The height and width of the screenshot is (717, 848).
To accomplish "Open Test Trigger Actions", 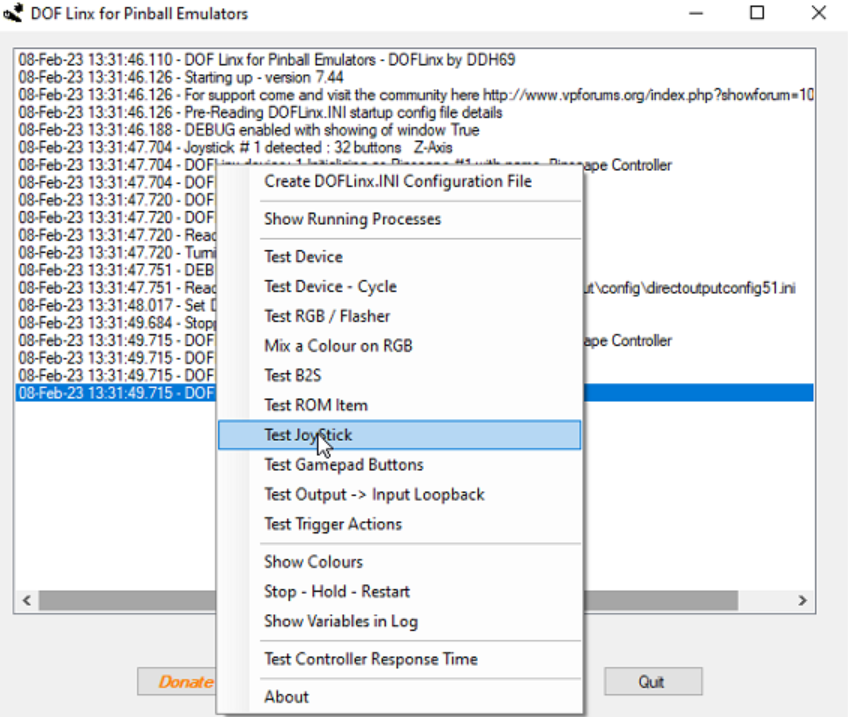I will (399, 525).
